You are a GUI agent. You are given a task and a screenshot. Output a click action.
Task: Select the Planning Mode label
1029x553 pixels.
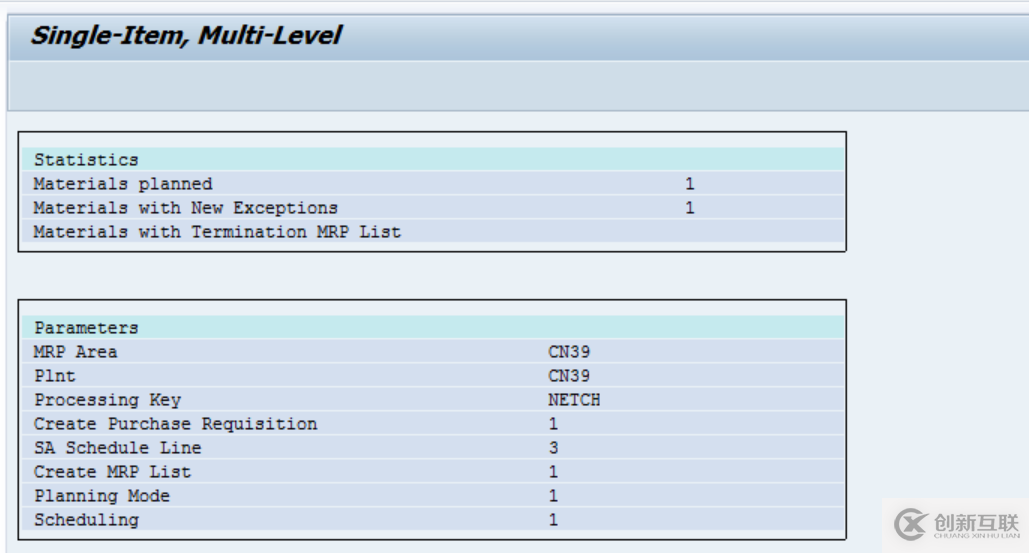102,495
